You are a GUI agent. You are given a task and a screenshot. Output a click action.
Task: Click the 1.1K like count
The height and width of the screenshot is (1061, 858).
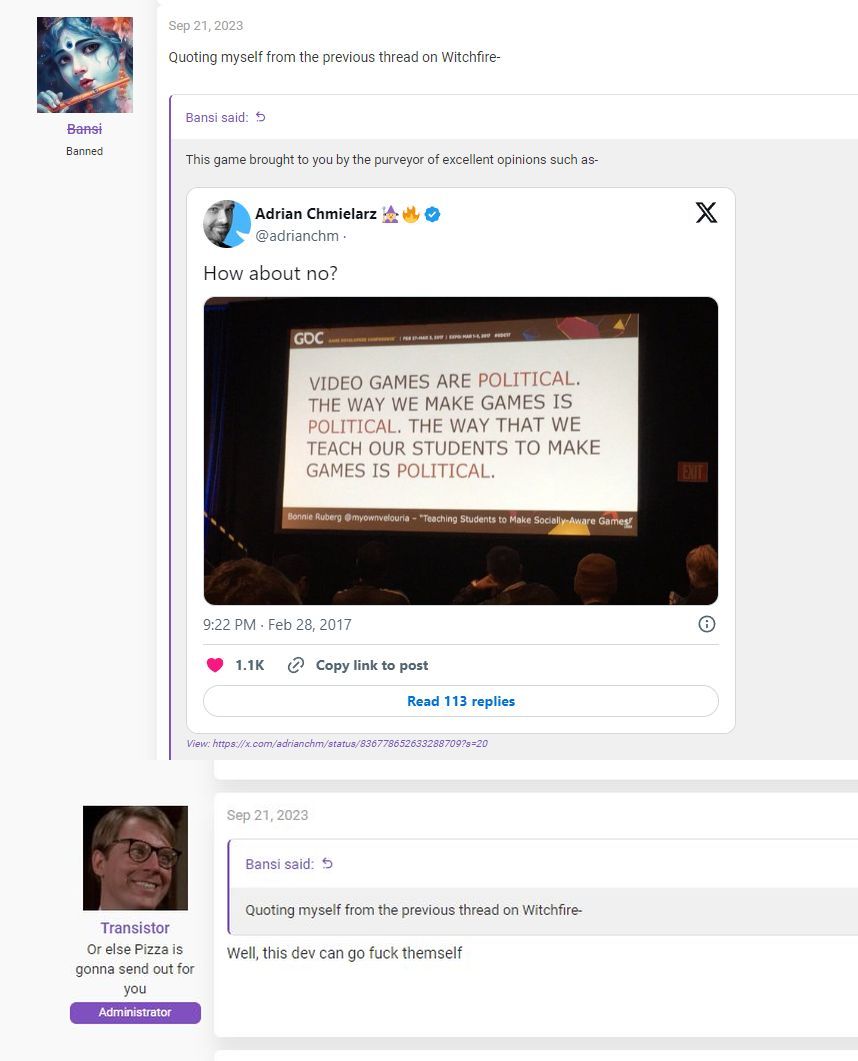pos(250,665)
